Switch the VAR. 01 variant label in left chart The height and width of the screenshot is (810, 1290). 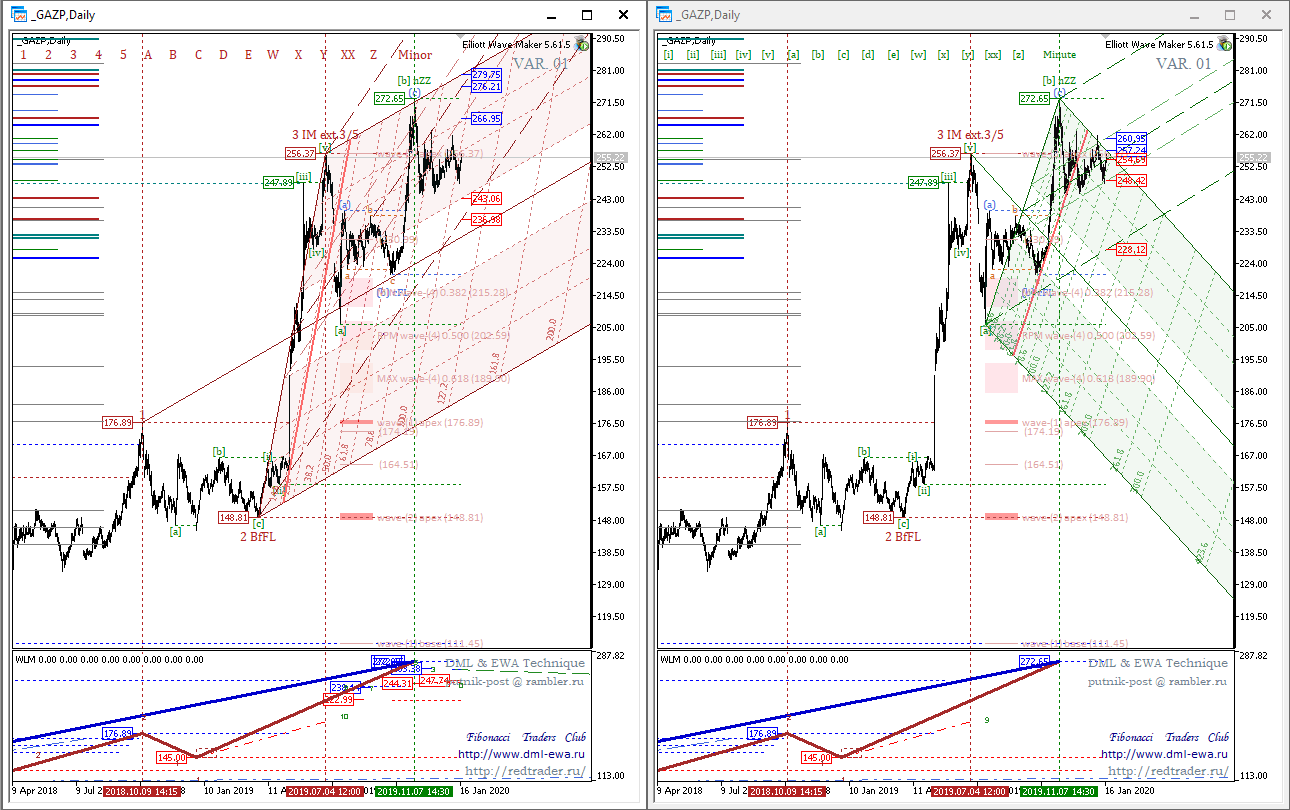(x=541, y=64)
